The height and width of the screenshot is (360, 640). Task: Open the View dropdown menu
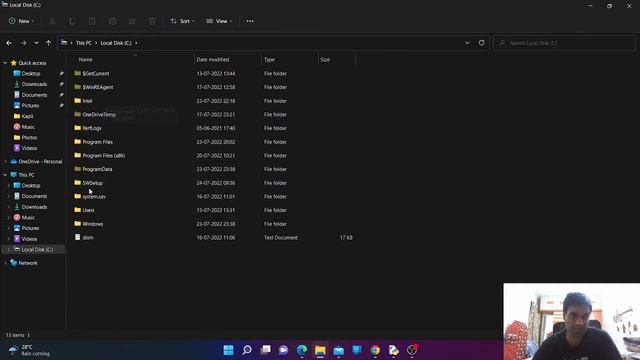pyautogui.click(x=219, y=21)
